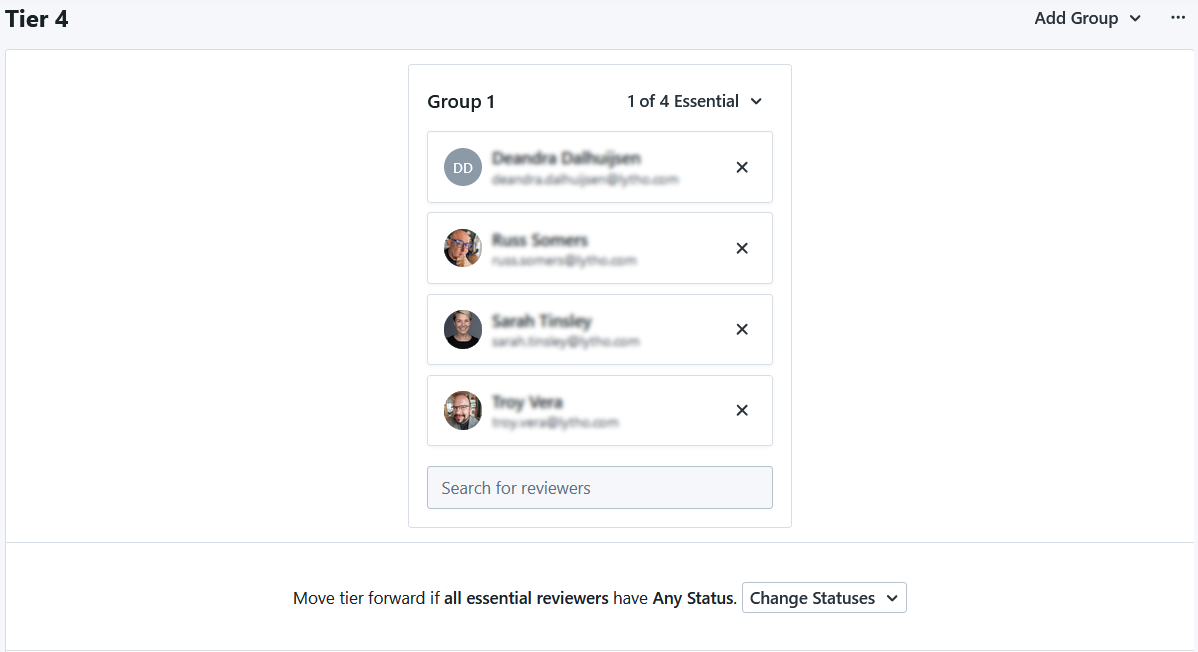Open the Change Statuses dropdown

[824, 598]
